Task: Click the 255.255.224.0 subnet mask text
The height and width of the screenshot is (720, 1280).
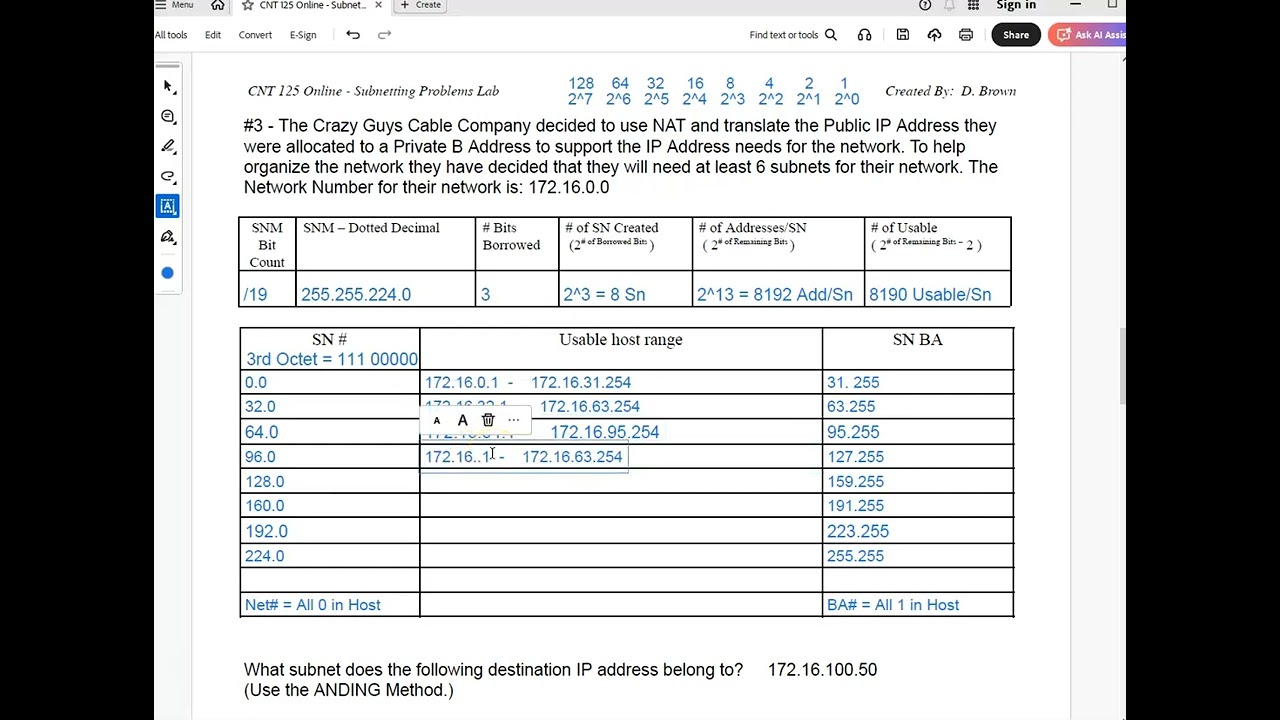Action: (356, 295)
